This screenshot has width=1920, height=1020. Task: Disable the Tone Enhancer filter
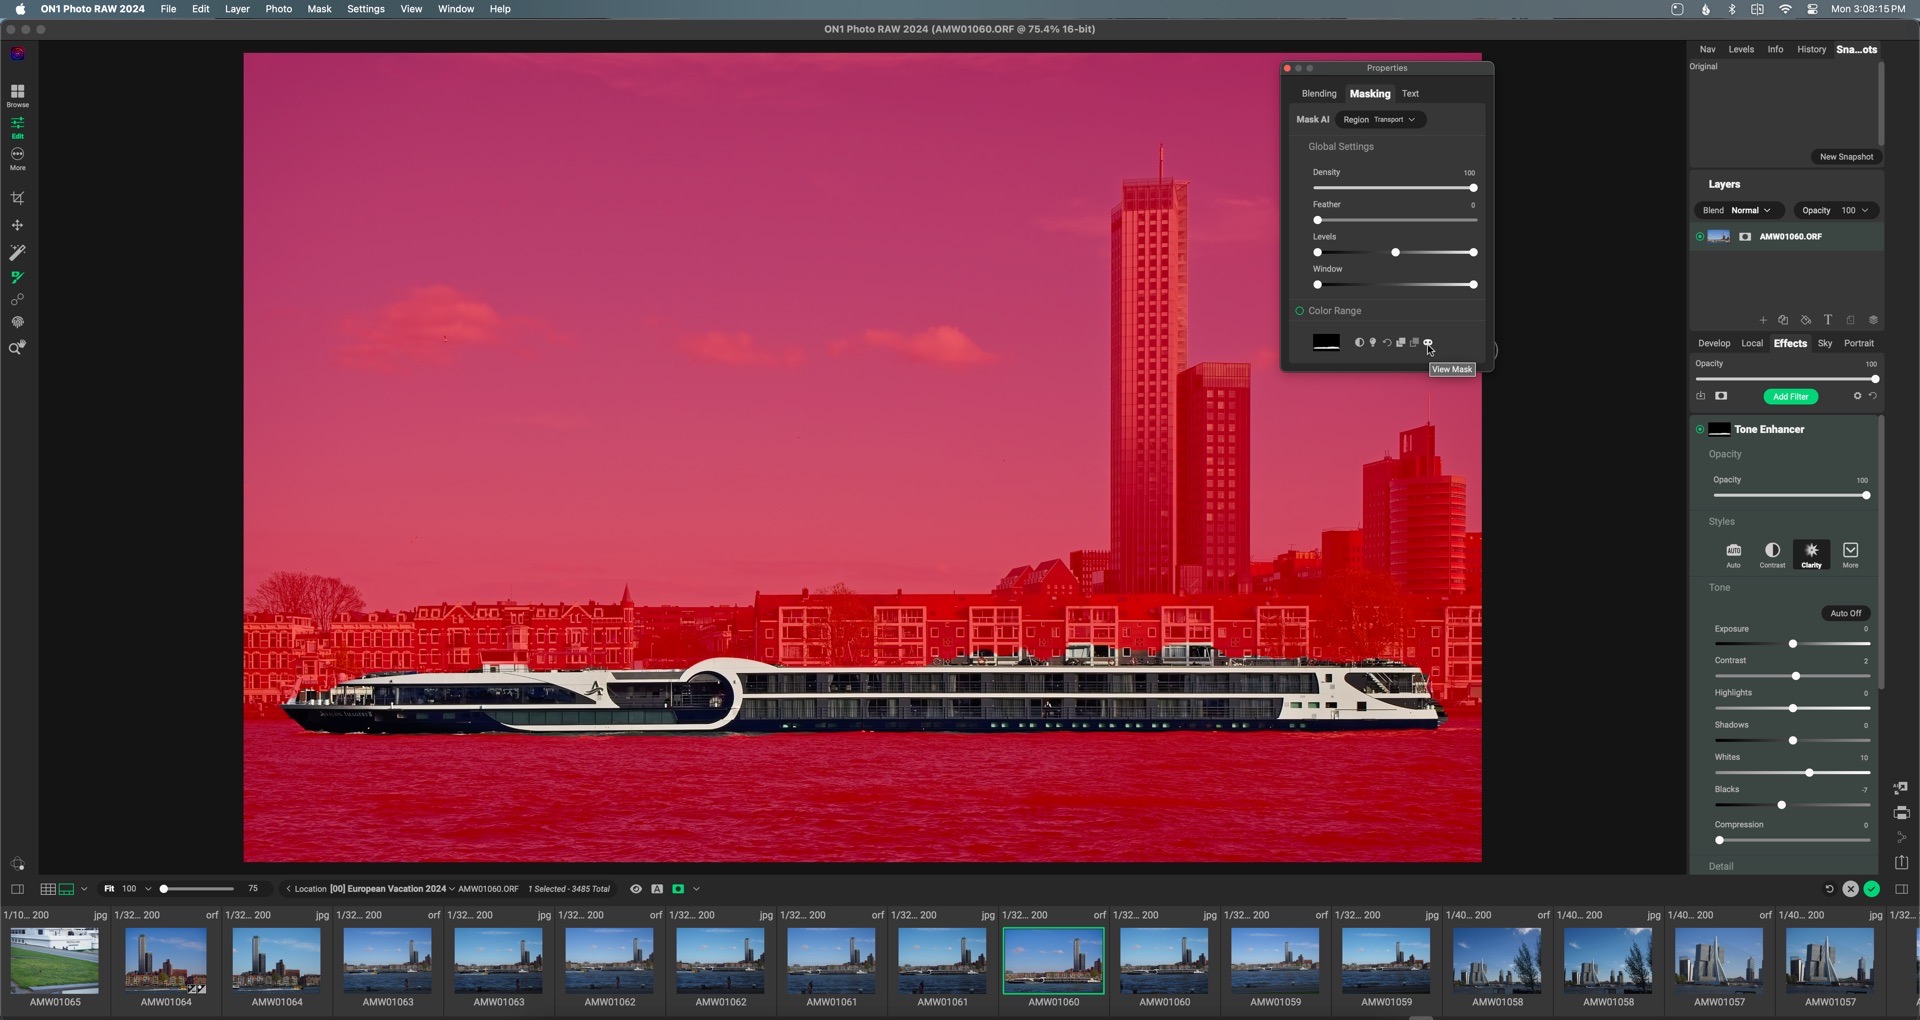pyautogui.click(x=1699, y=429)
